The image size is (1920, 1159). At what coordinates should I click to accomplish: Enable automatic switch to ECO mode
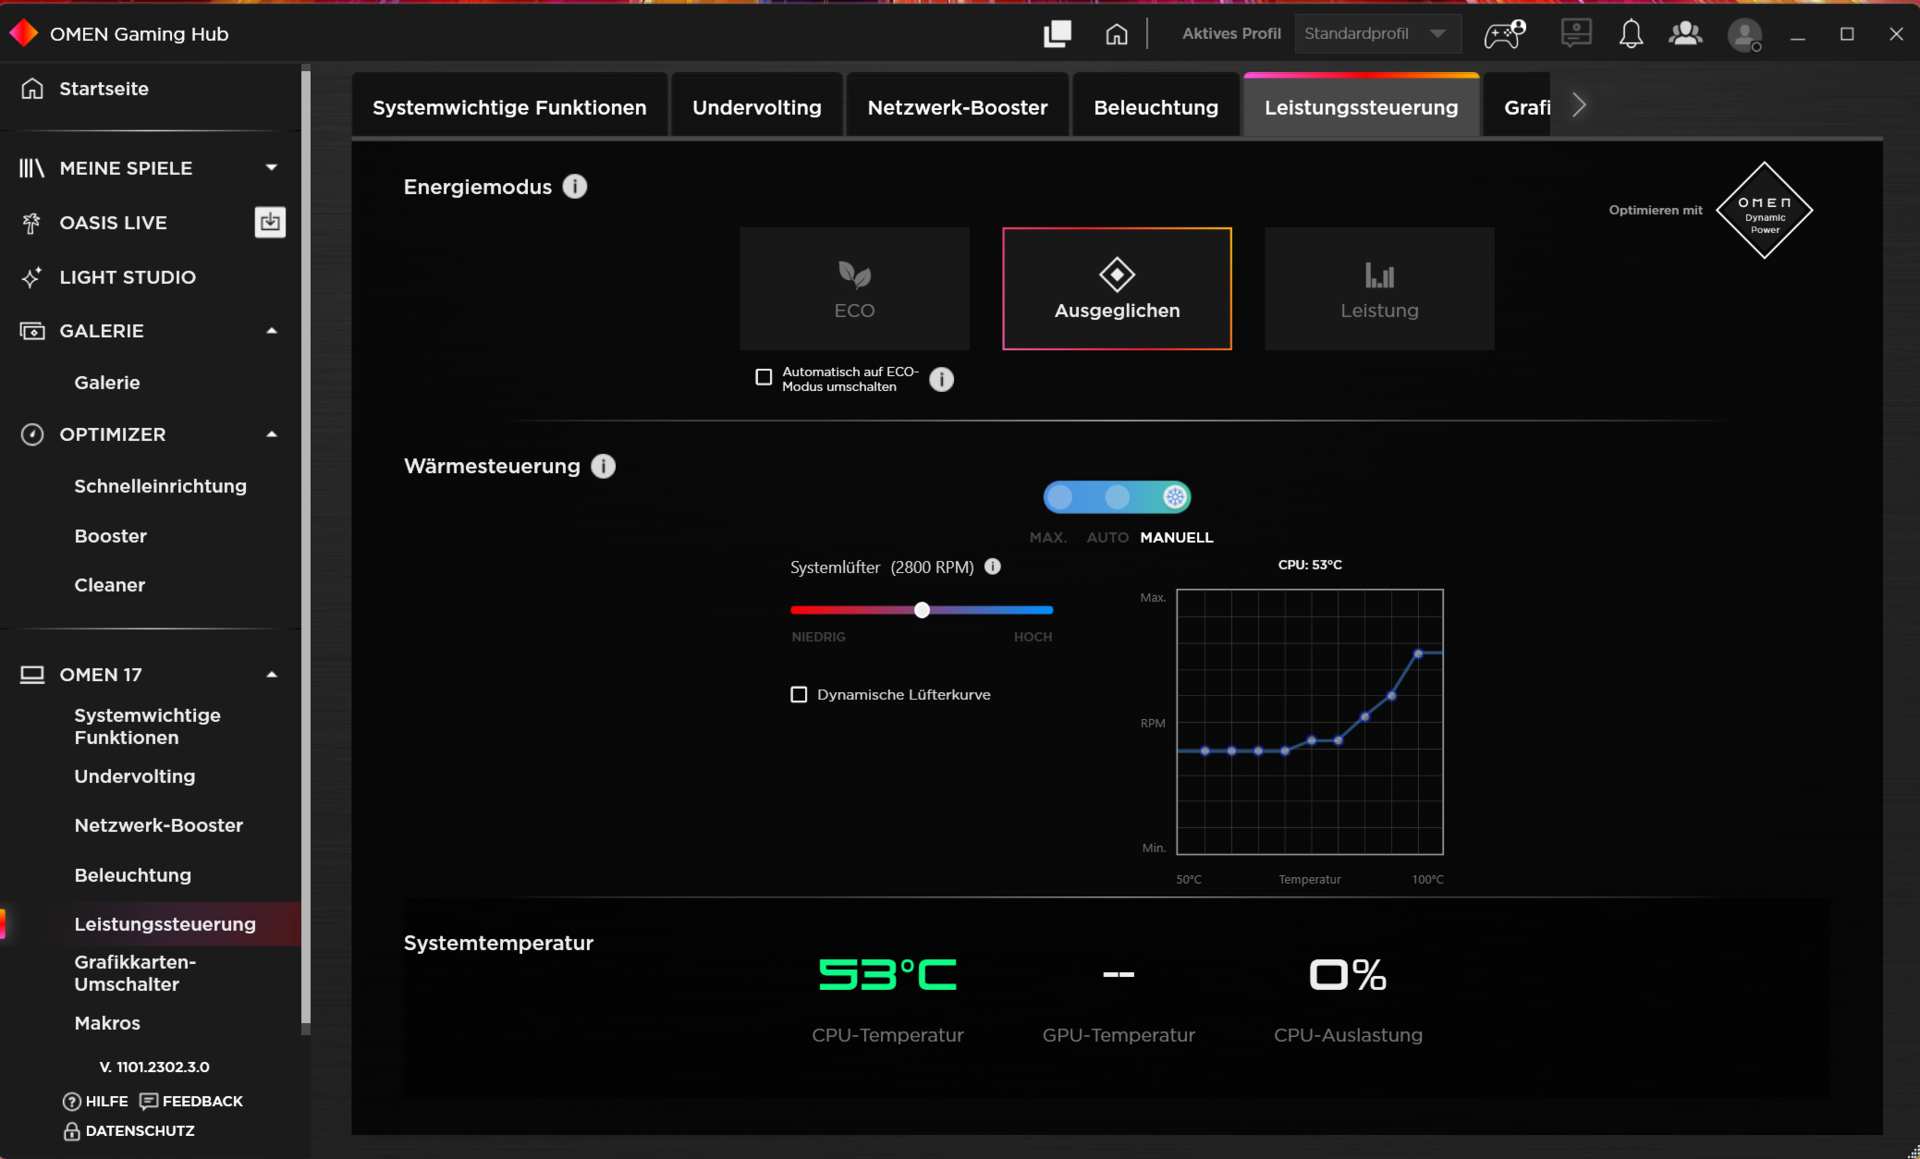click(x=764, y=378)
